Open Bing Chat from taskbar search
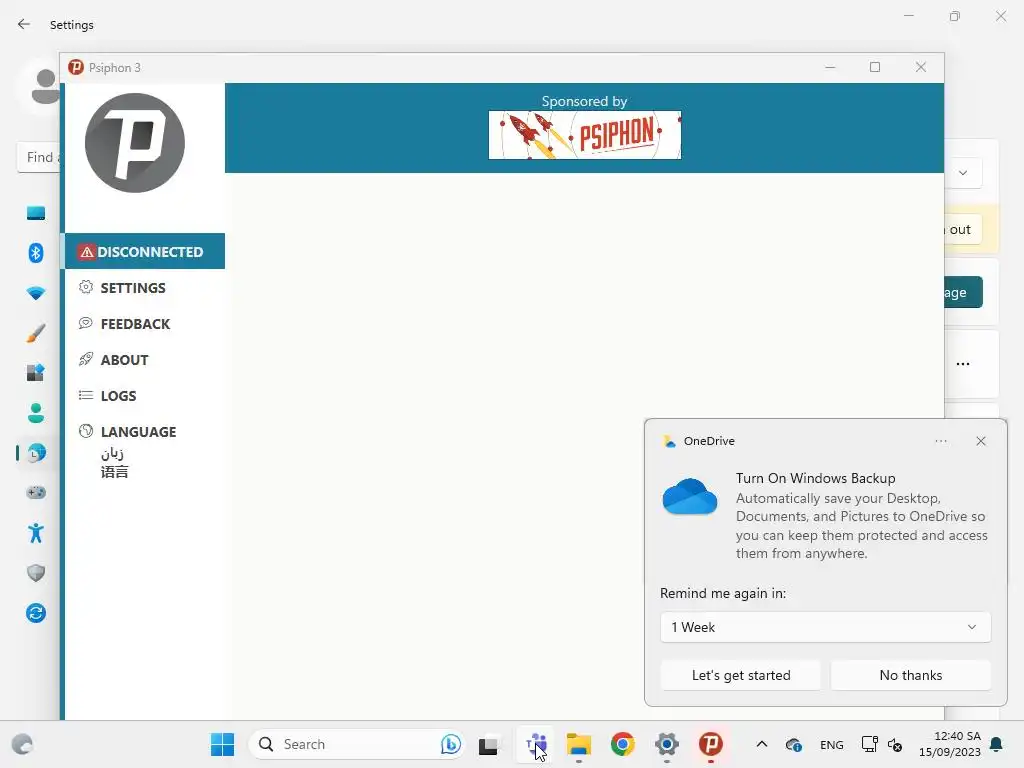 coord(451,744)
